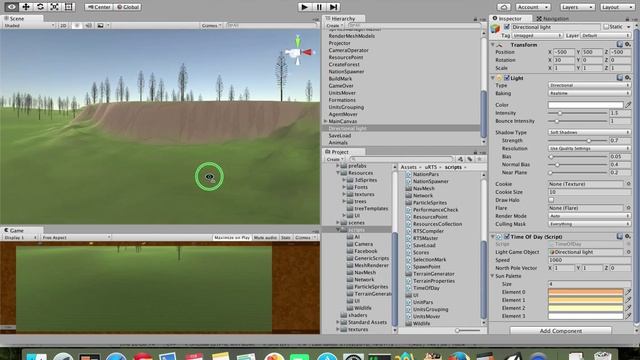
Task: Enable the Draw Halo checkbox
Action: pyautogui.click(x=551, y=200)
